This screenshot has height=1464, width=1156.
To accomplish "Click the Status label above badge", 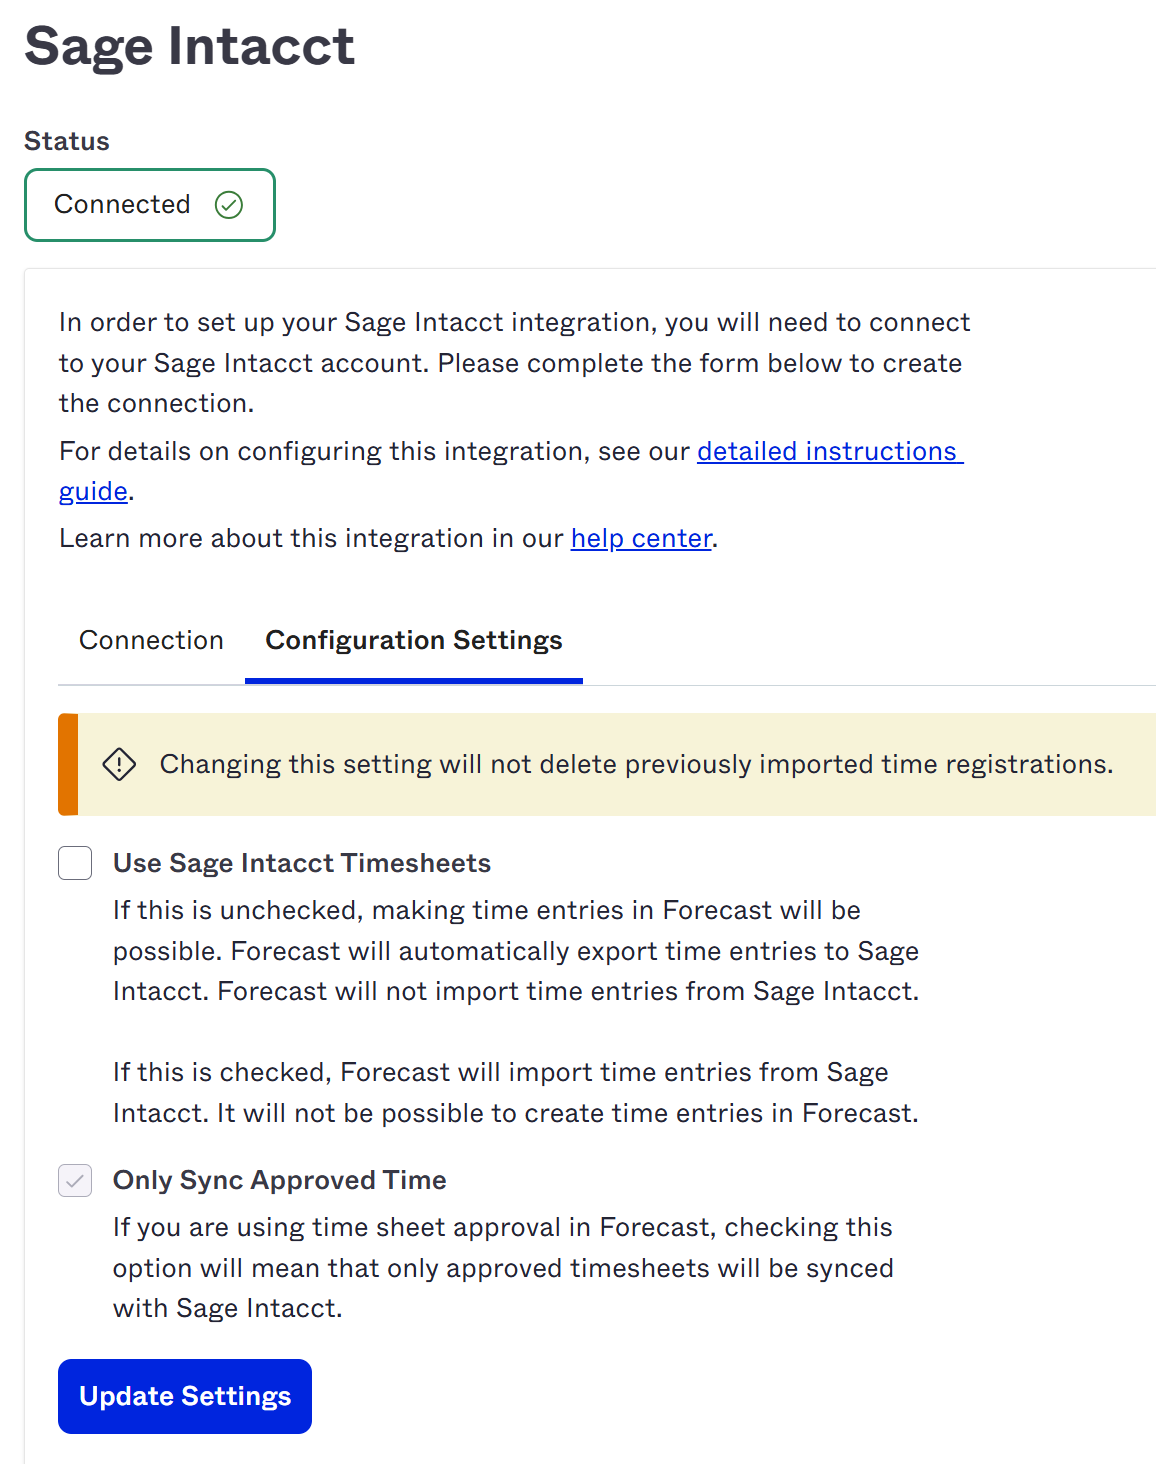I will (x=67, y=141).
